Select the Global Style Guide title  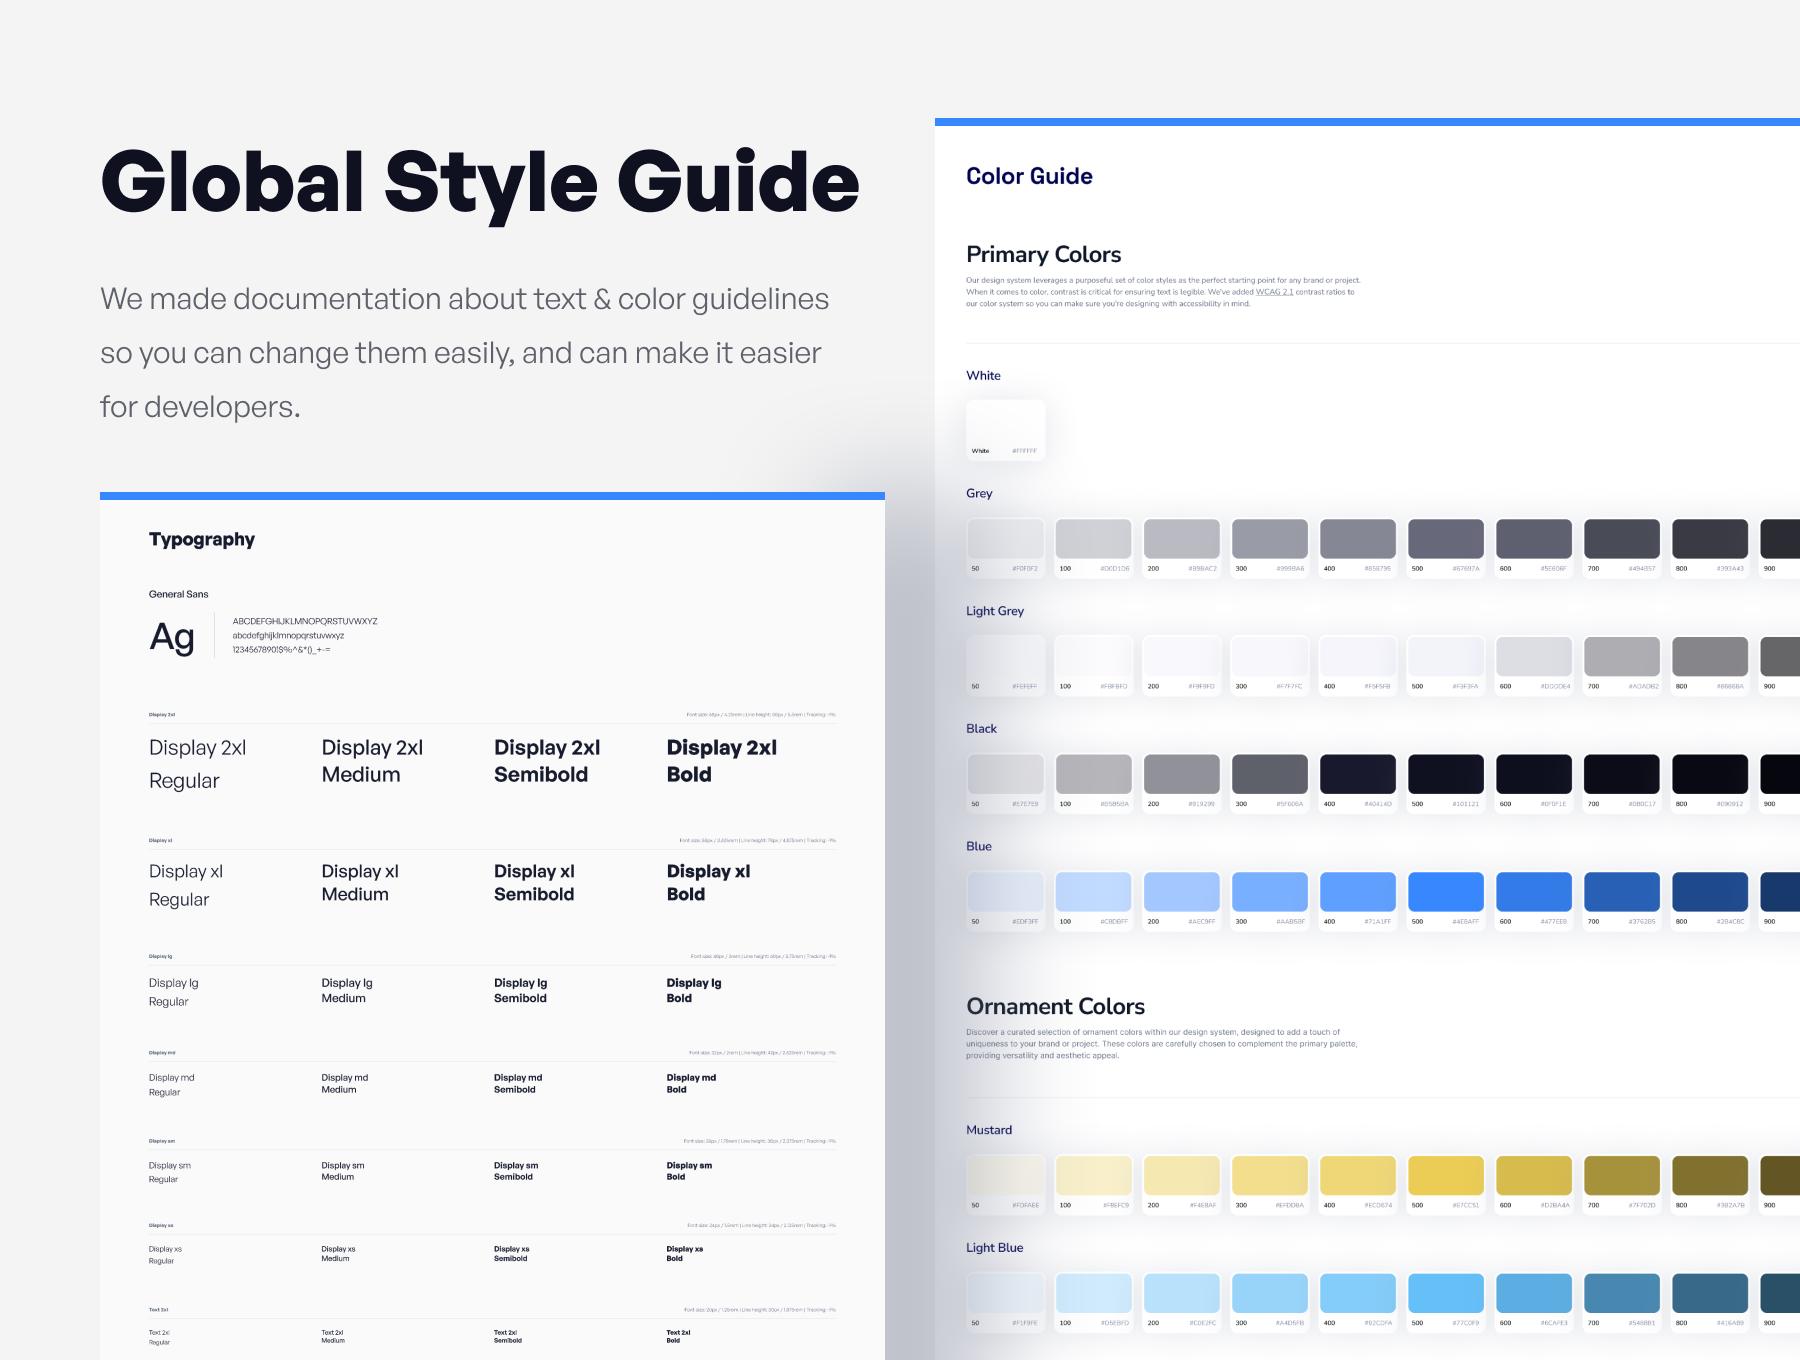click(480, 182)
